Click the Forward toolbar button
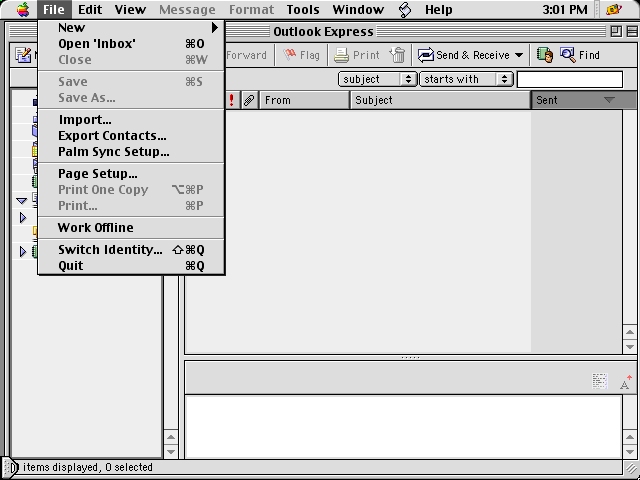 click(x=246, y=55)
